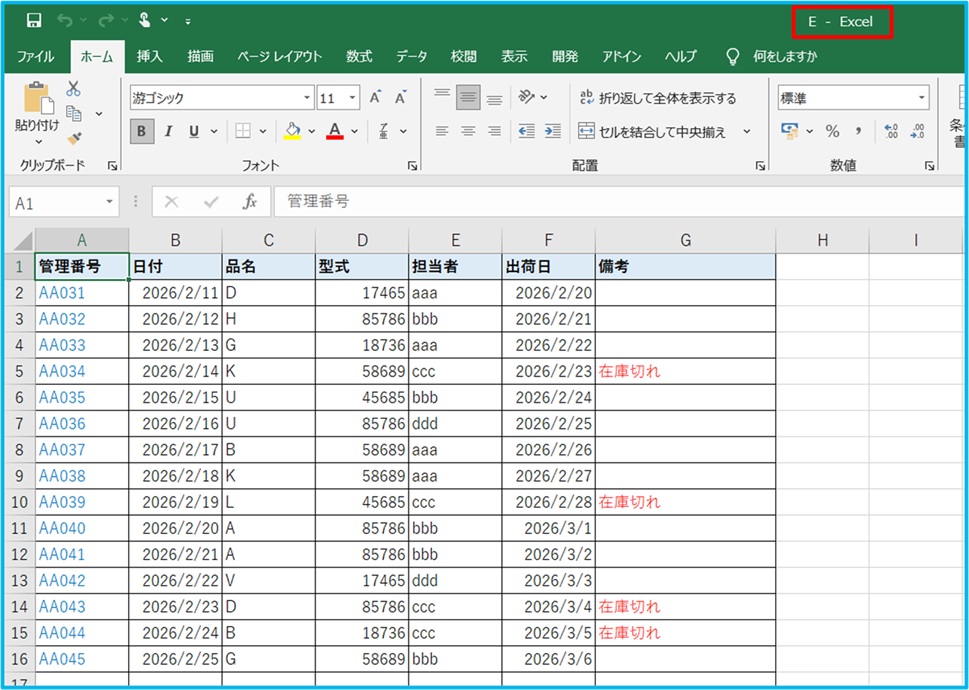
Task: Toggle the middle vertical align button
Action: tap(468, 98)
